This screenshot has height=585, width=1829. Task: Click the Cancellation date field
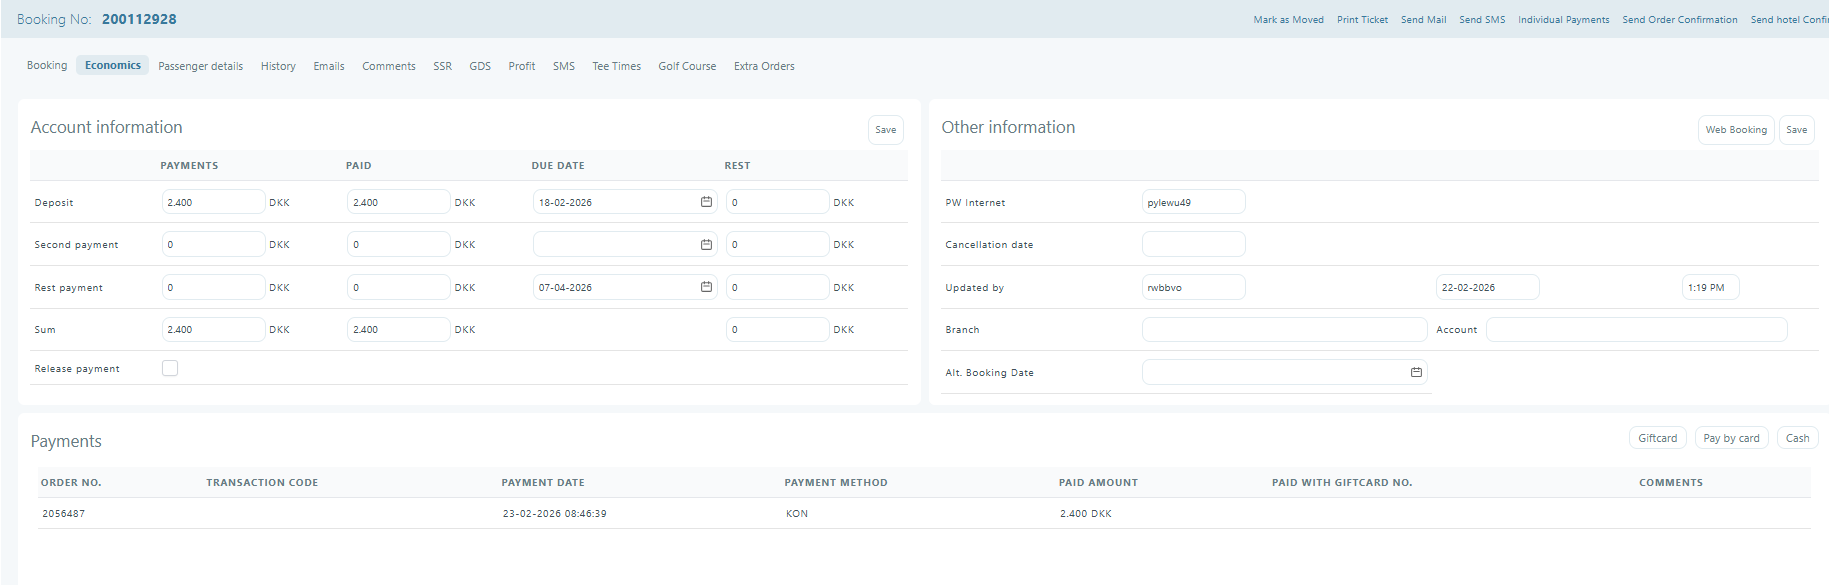(x=1193, y=245)
